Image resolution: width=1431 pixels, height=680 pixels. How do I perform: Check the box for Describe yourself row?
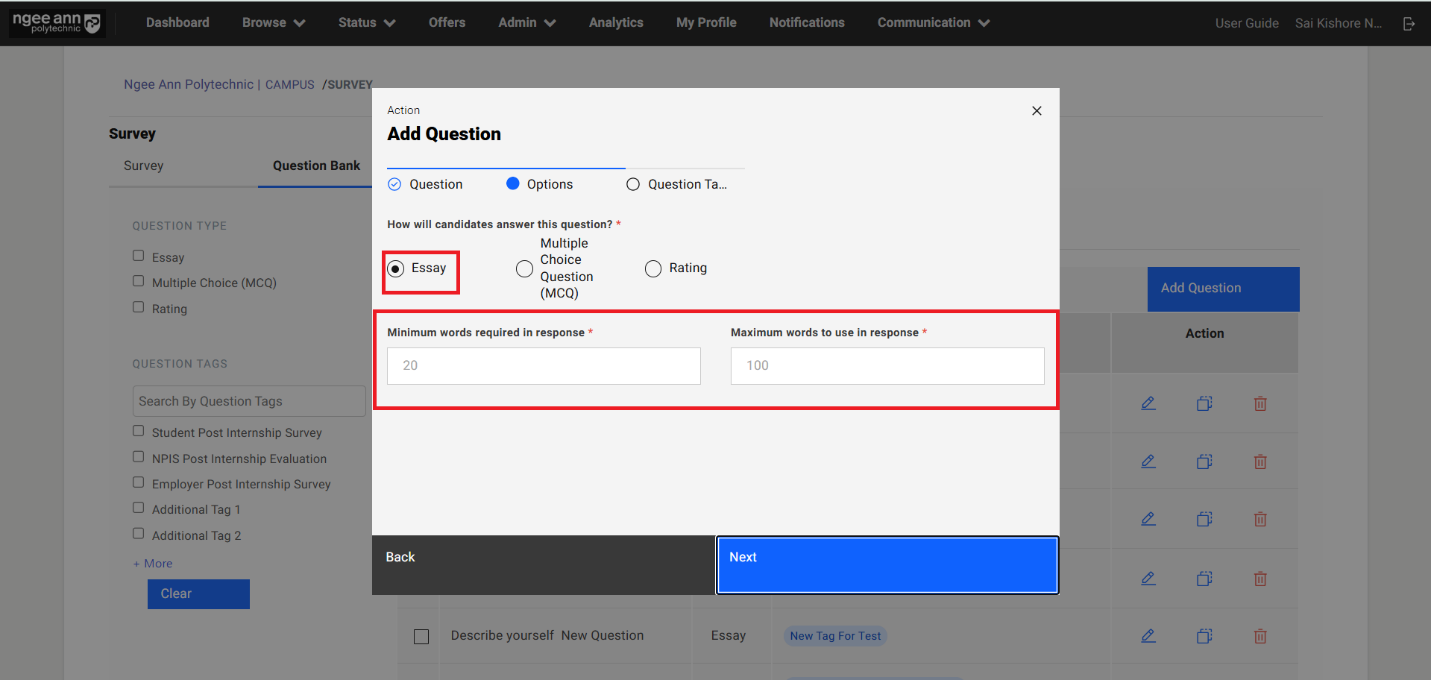[x=421, y=636]
